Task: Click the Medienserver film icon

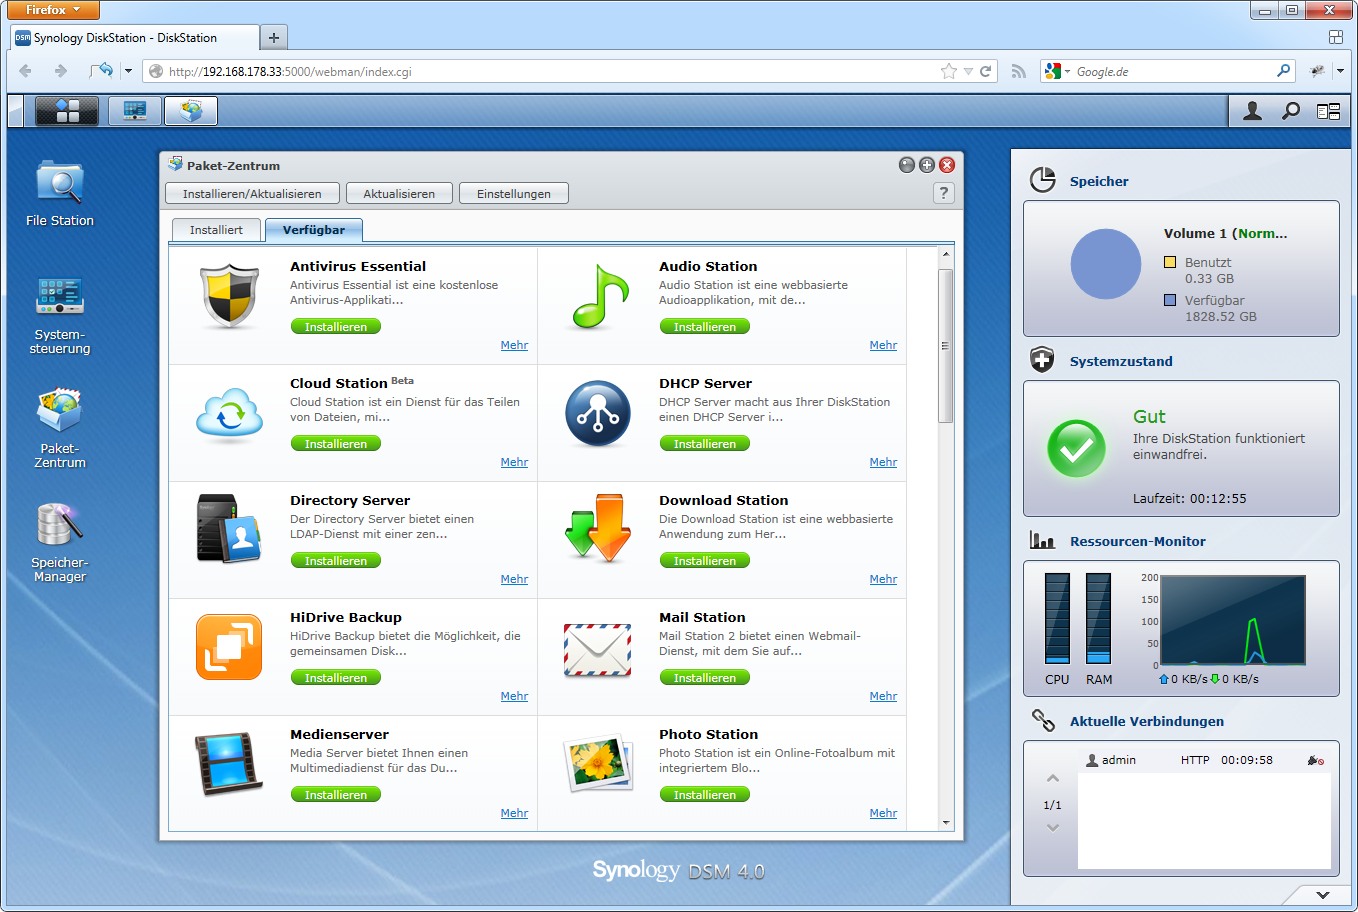Action: coord(229,763)
